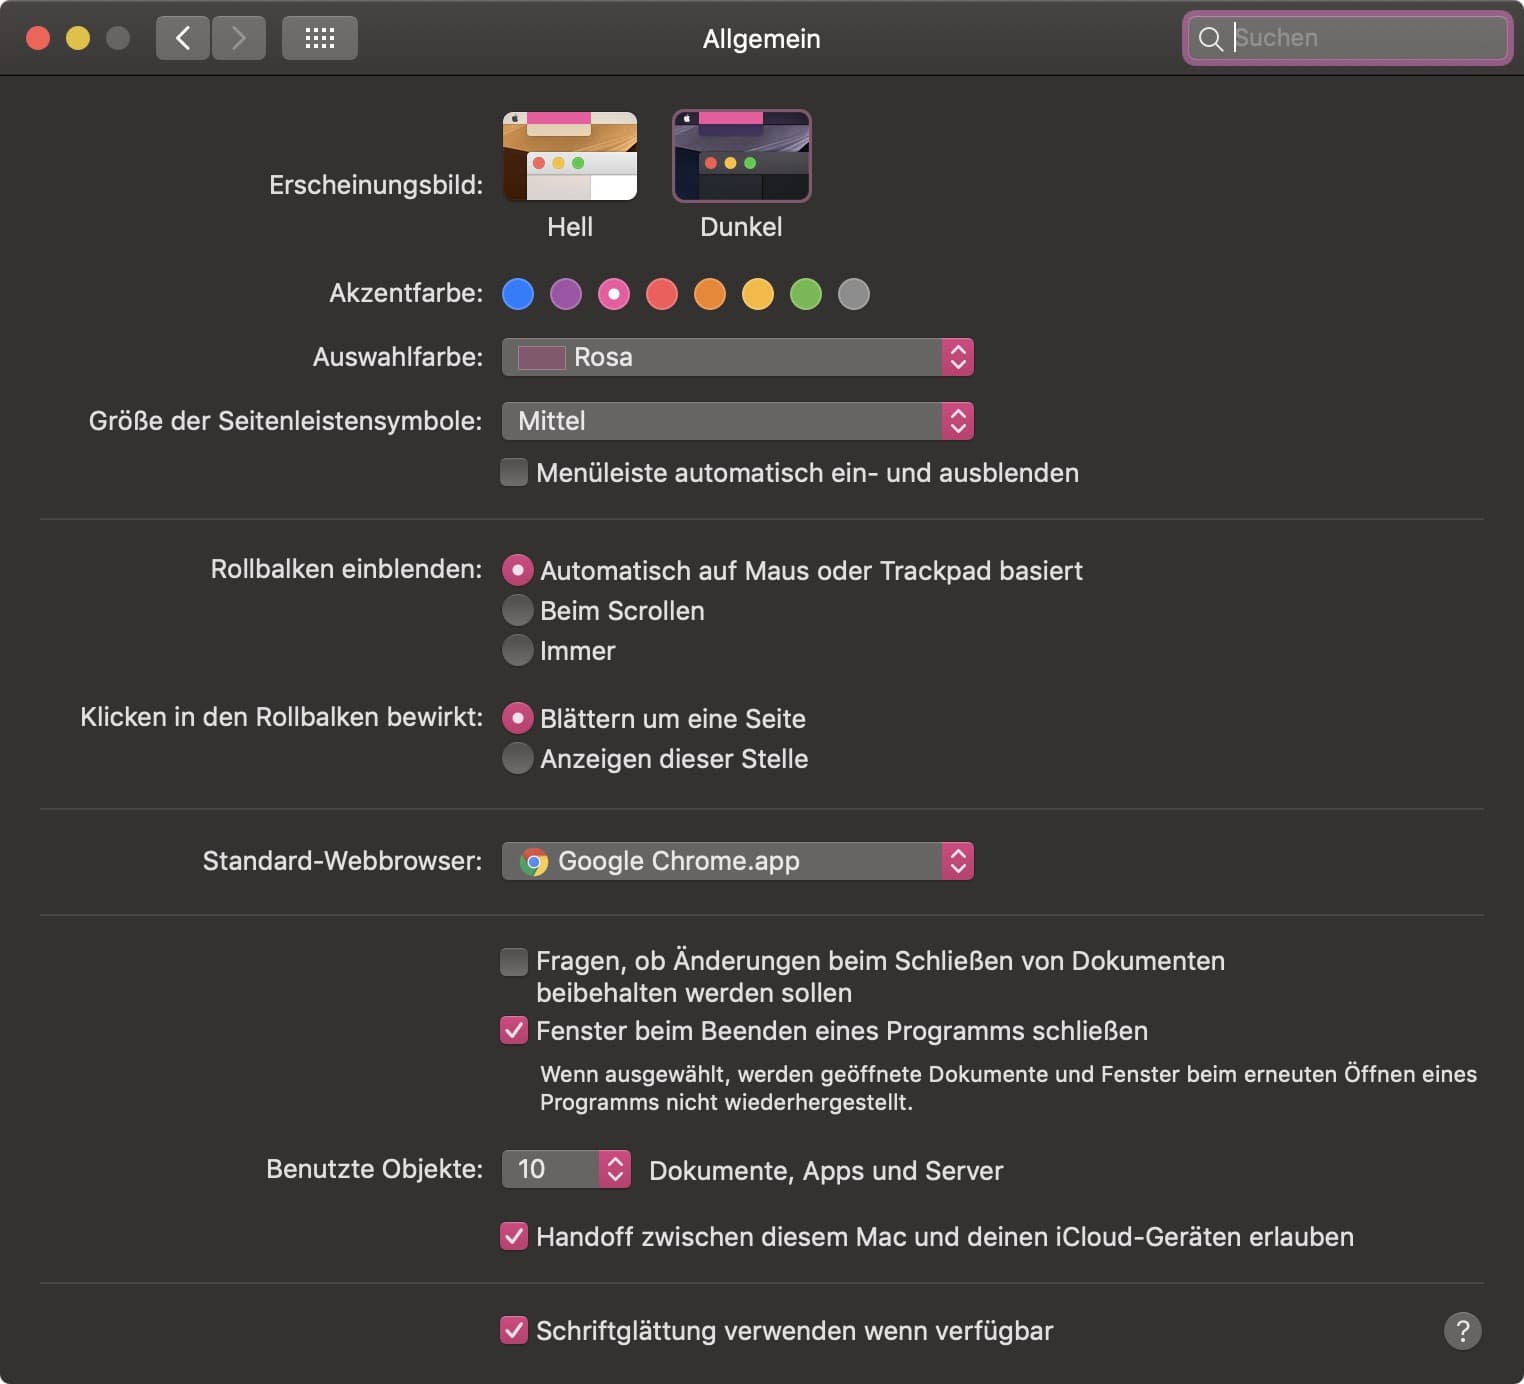Pick the green accent color
The width and height of the screenshot is (1524, 1384).
click(x=806, y=294)
